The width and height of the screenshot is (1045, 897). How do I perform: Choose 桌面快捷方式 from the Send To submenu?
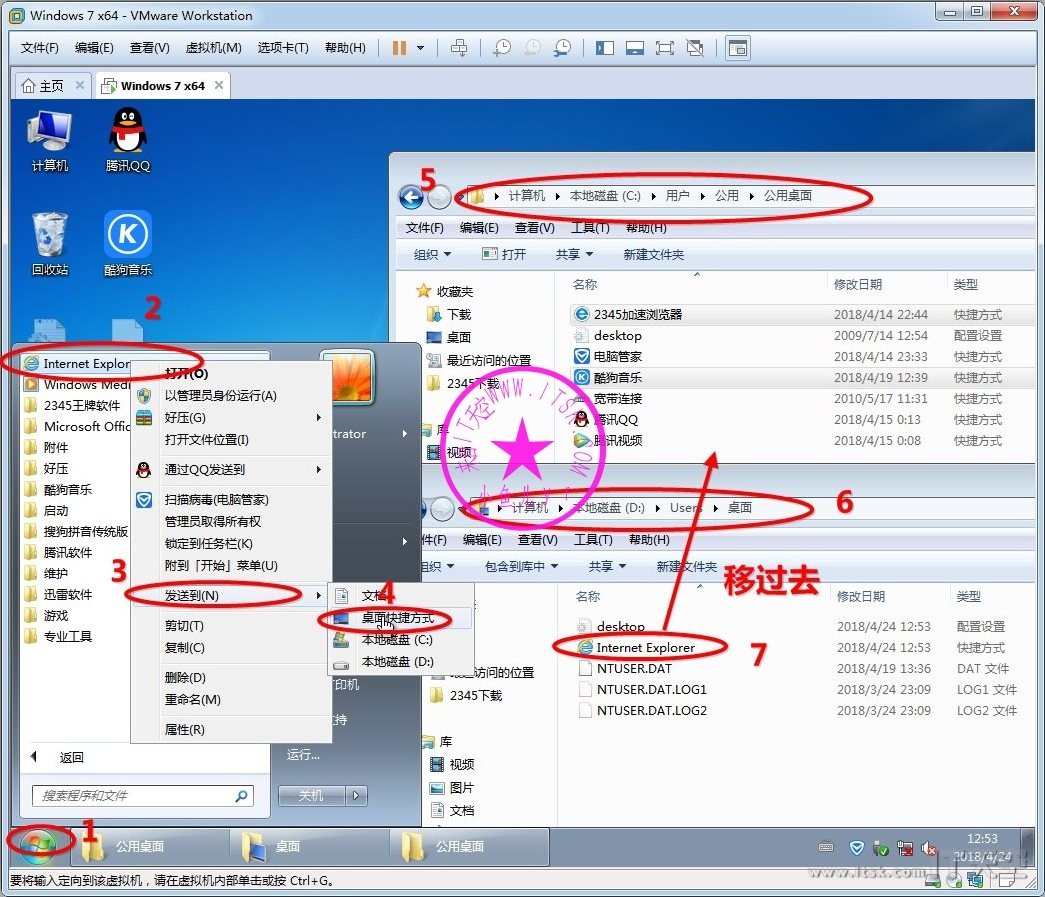pyautogui.click(x=397, y=619)
